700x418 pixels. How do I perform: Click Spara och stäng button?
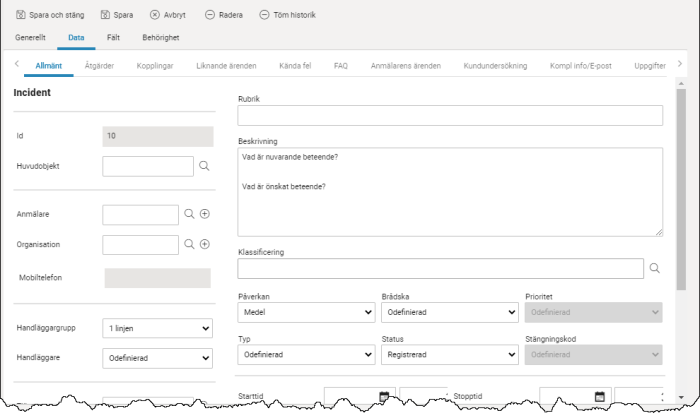pyautogui.click(x=56, y=15)
